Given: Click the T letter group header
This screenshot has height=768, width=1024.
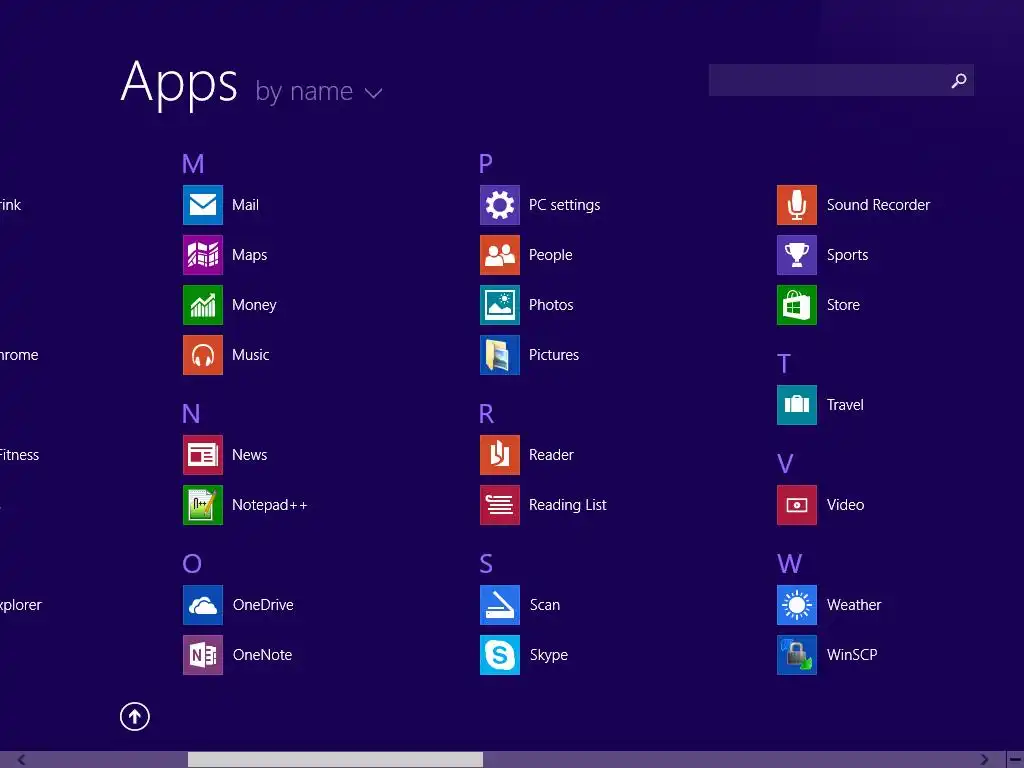Looking at the screenshot, I should pos(784,364).
